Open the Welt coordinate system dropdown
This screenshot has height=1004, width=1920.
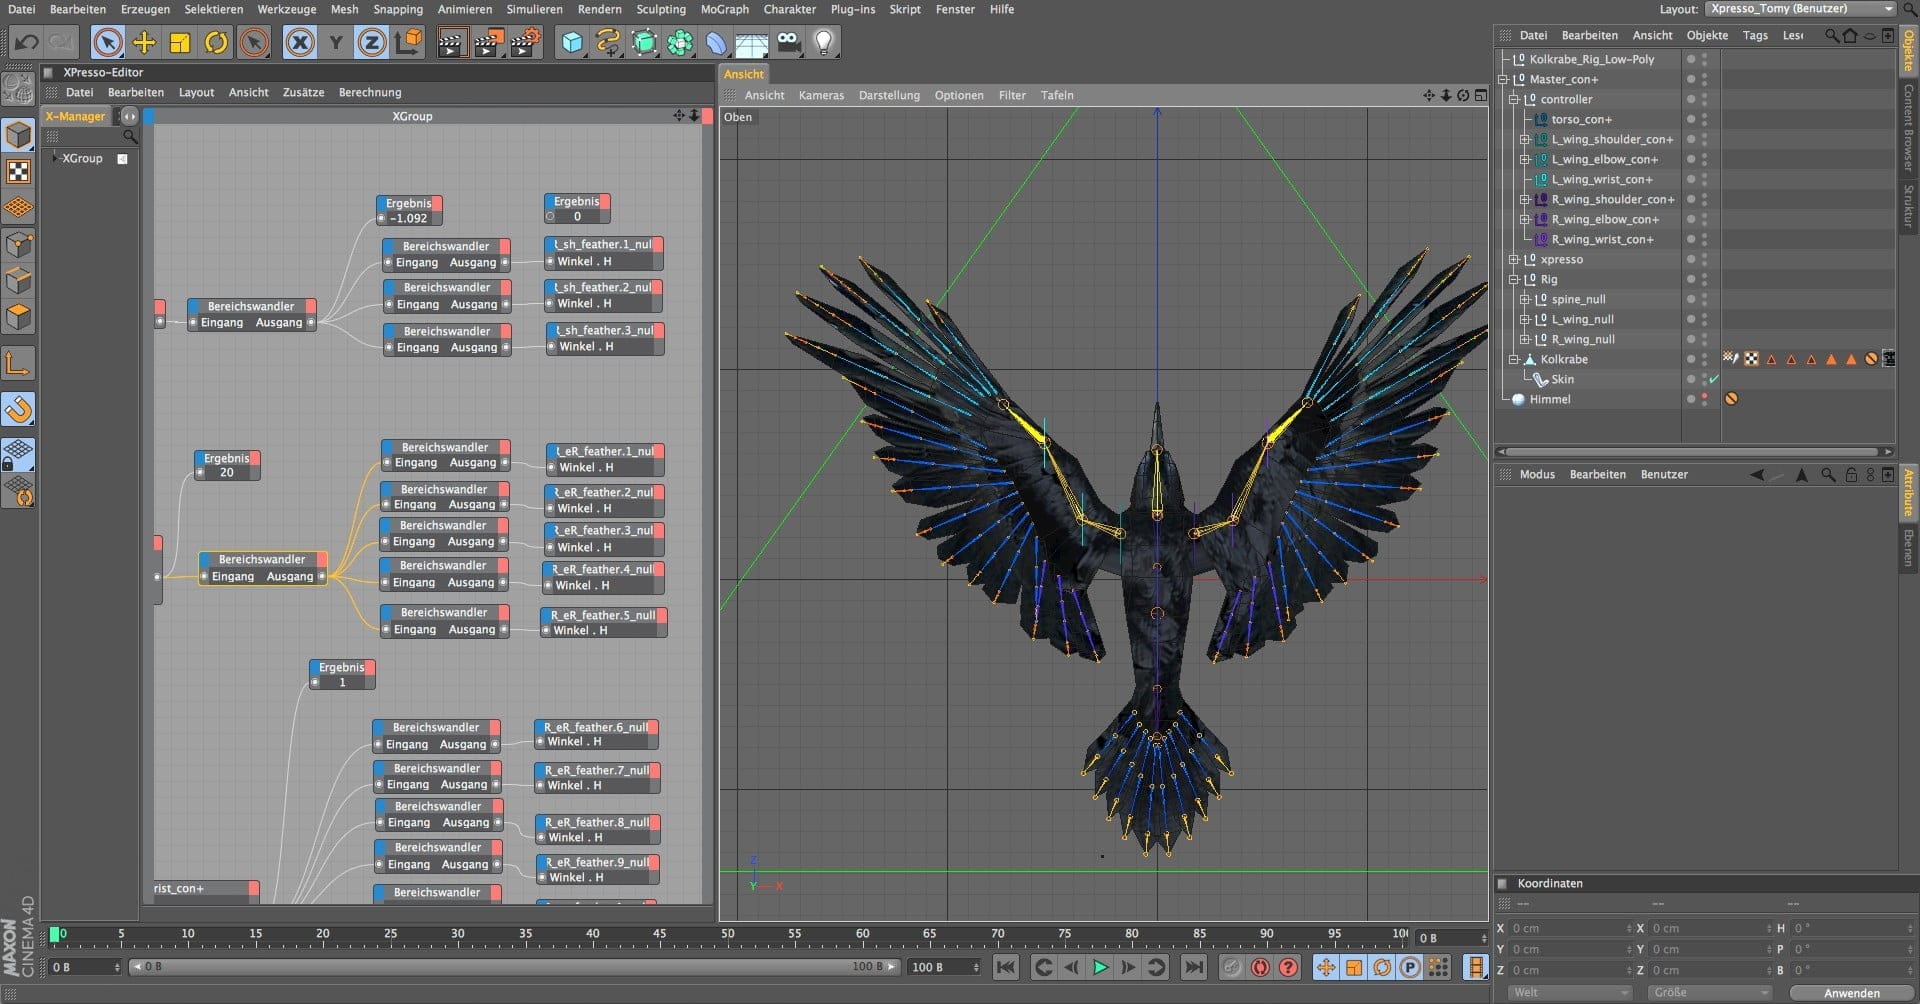point(1568,993)
